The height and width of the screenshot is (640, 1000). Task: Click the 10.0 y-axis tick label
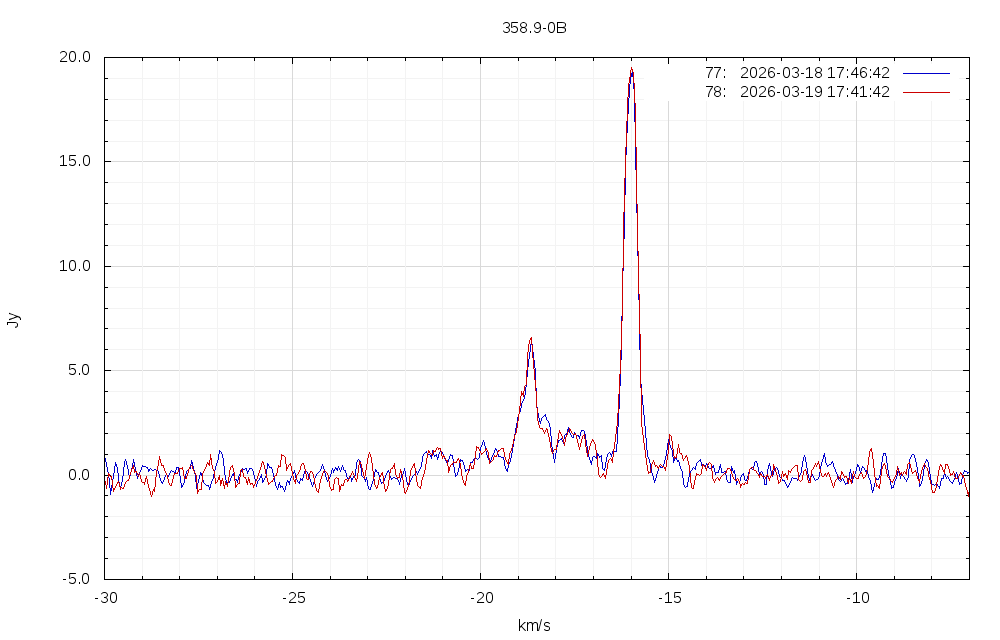pos(75,266)
